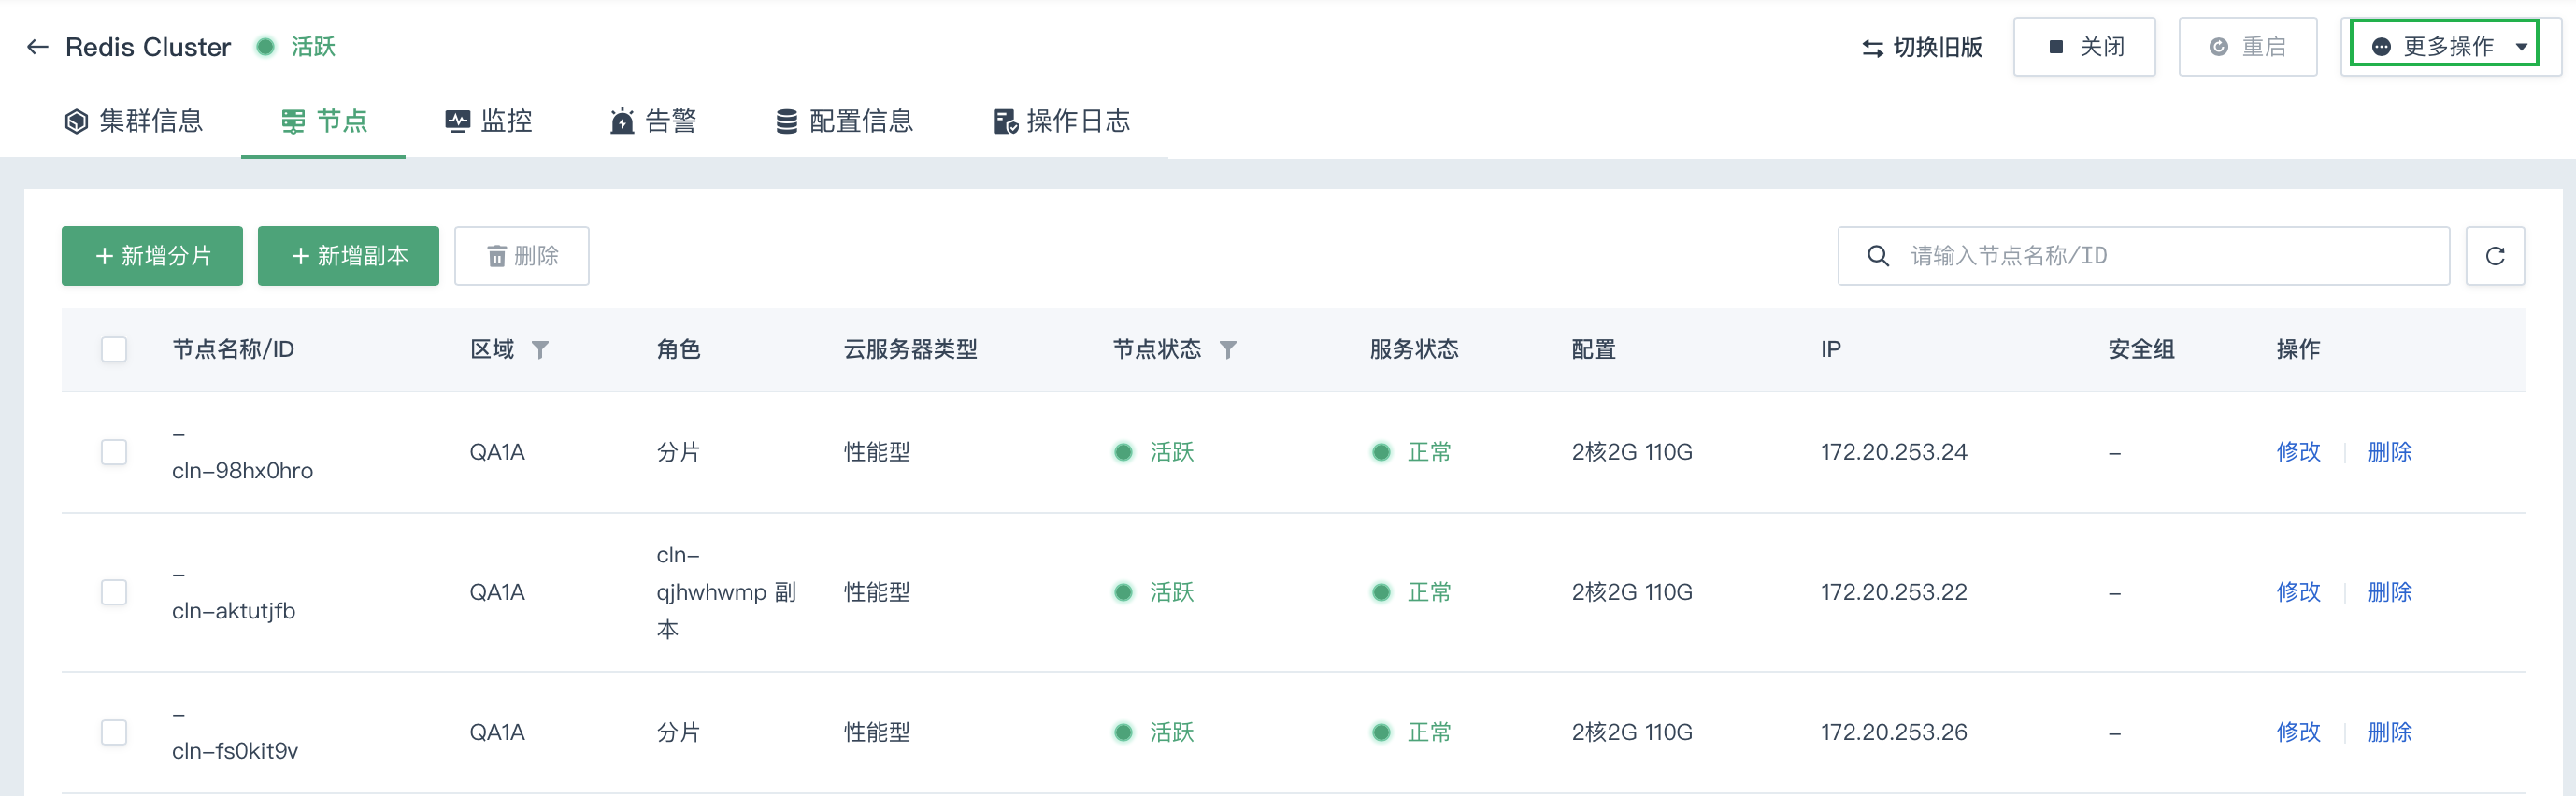Screen dimensions: 2576x796
Task: Click the back arrow beside Redis Cluster
Action: point(37,47)
